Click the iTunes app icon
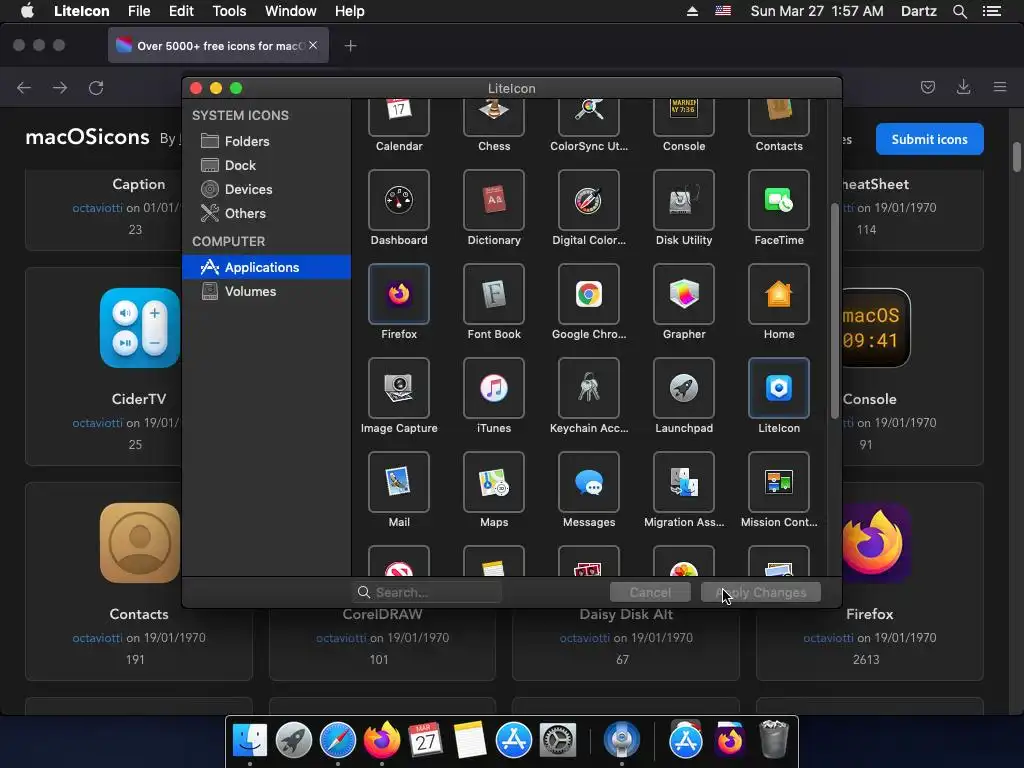 tap(494, 388)
